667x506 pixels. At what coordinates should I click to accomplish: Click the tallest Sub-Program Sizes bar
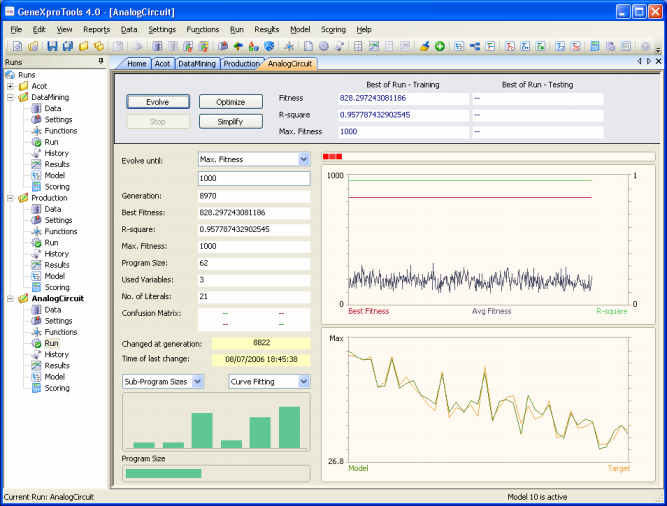(x=289, y=427)
